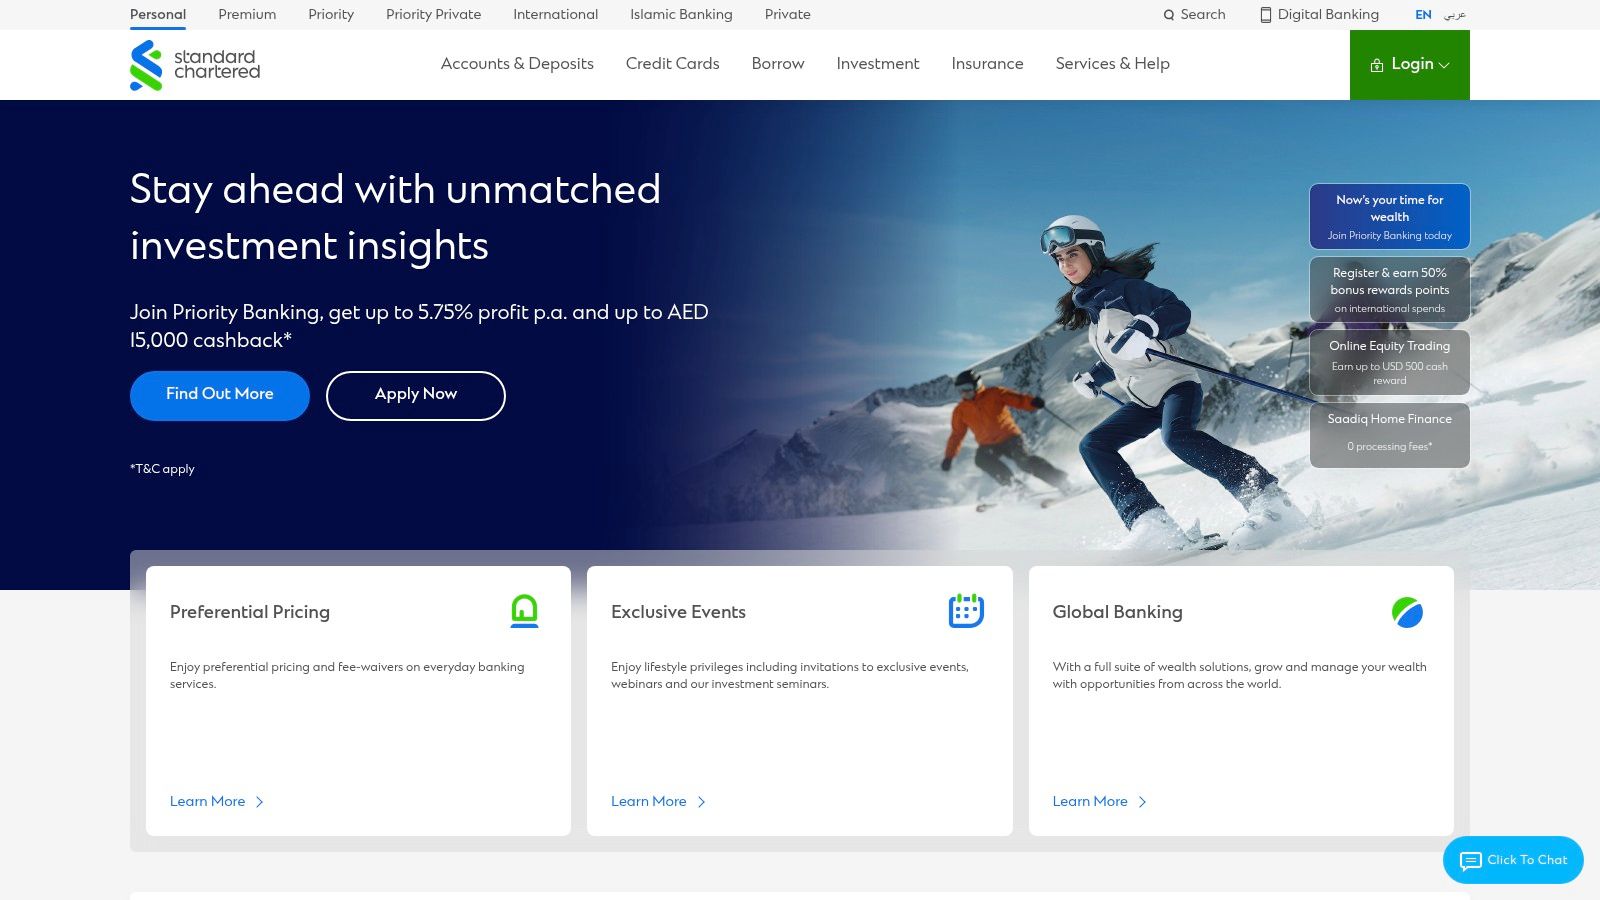This screenshot has width=1600, height=900.
Task: Switch site language to عربي
Action: (1456, 14)
